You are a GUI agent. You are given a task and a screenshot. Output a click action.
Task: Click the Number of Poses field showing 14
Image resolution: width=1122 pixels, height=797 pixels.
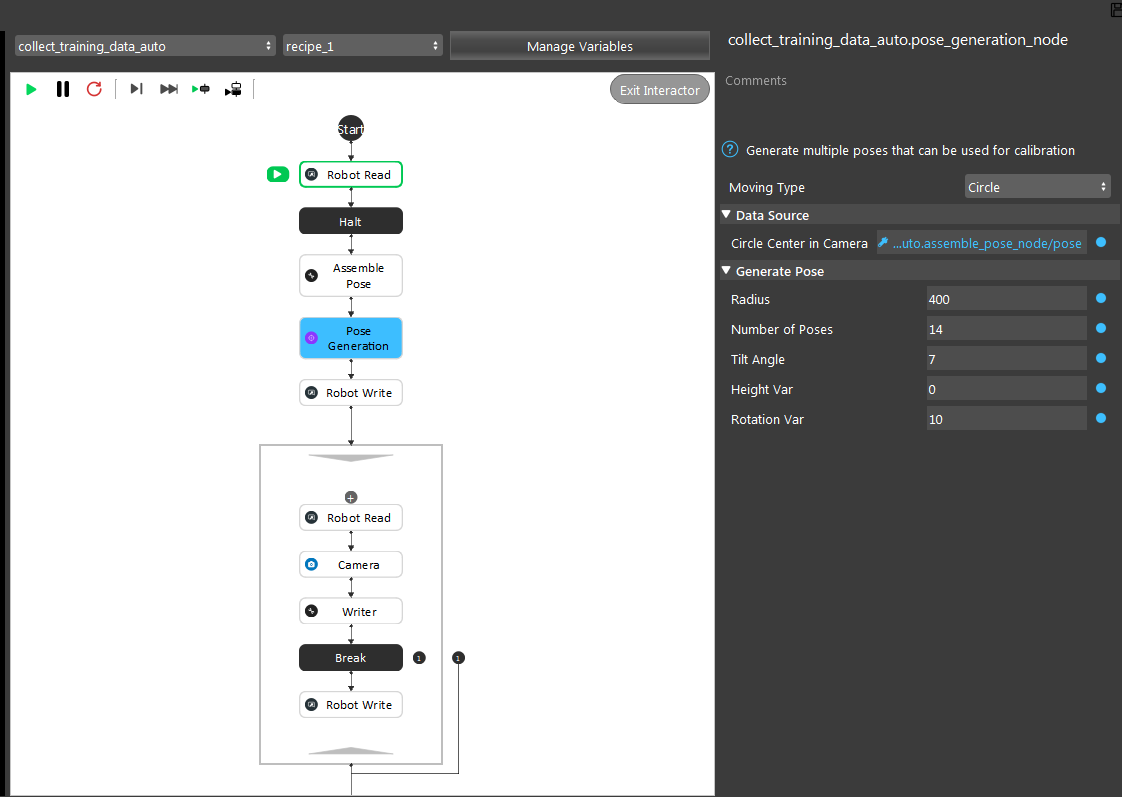click(x=1007, y=329)
